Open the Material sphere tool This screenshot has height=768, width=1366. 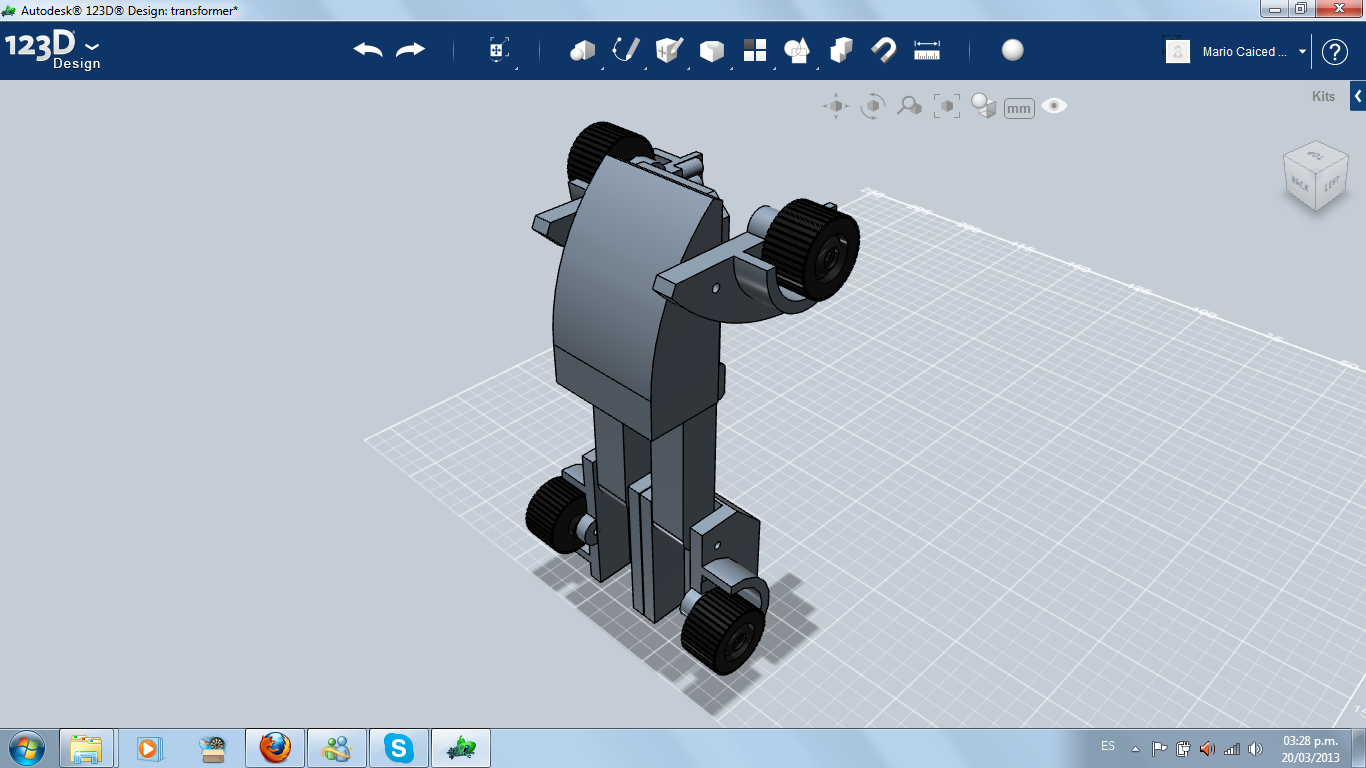point(1013,50)
